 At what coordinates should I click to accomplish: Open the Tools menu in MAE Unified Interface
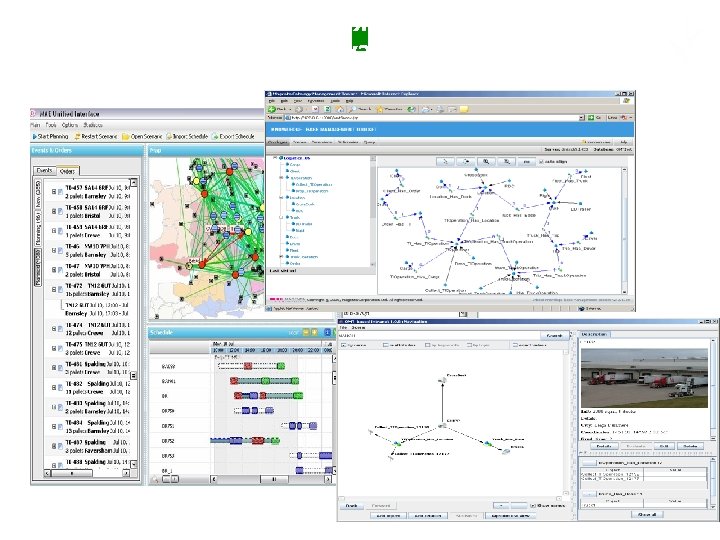pyautogui.click(x=51, y=125)
